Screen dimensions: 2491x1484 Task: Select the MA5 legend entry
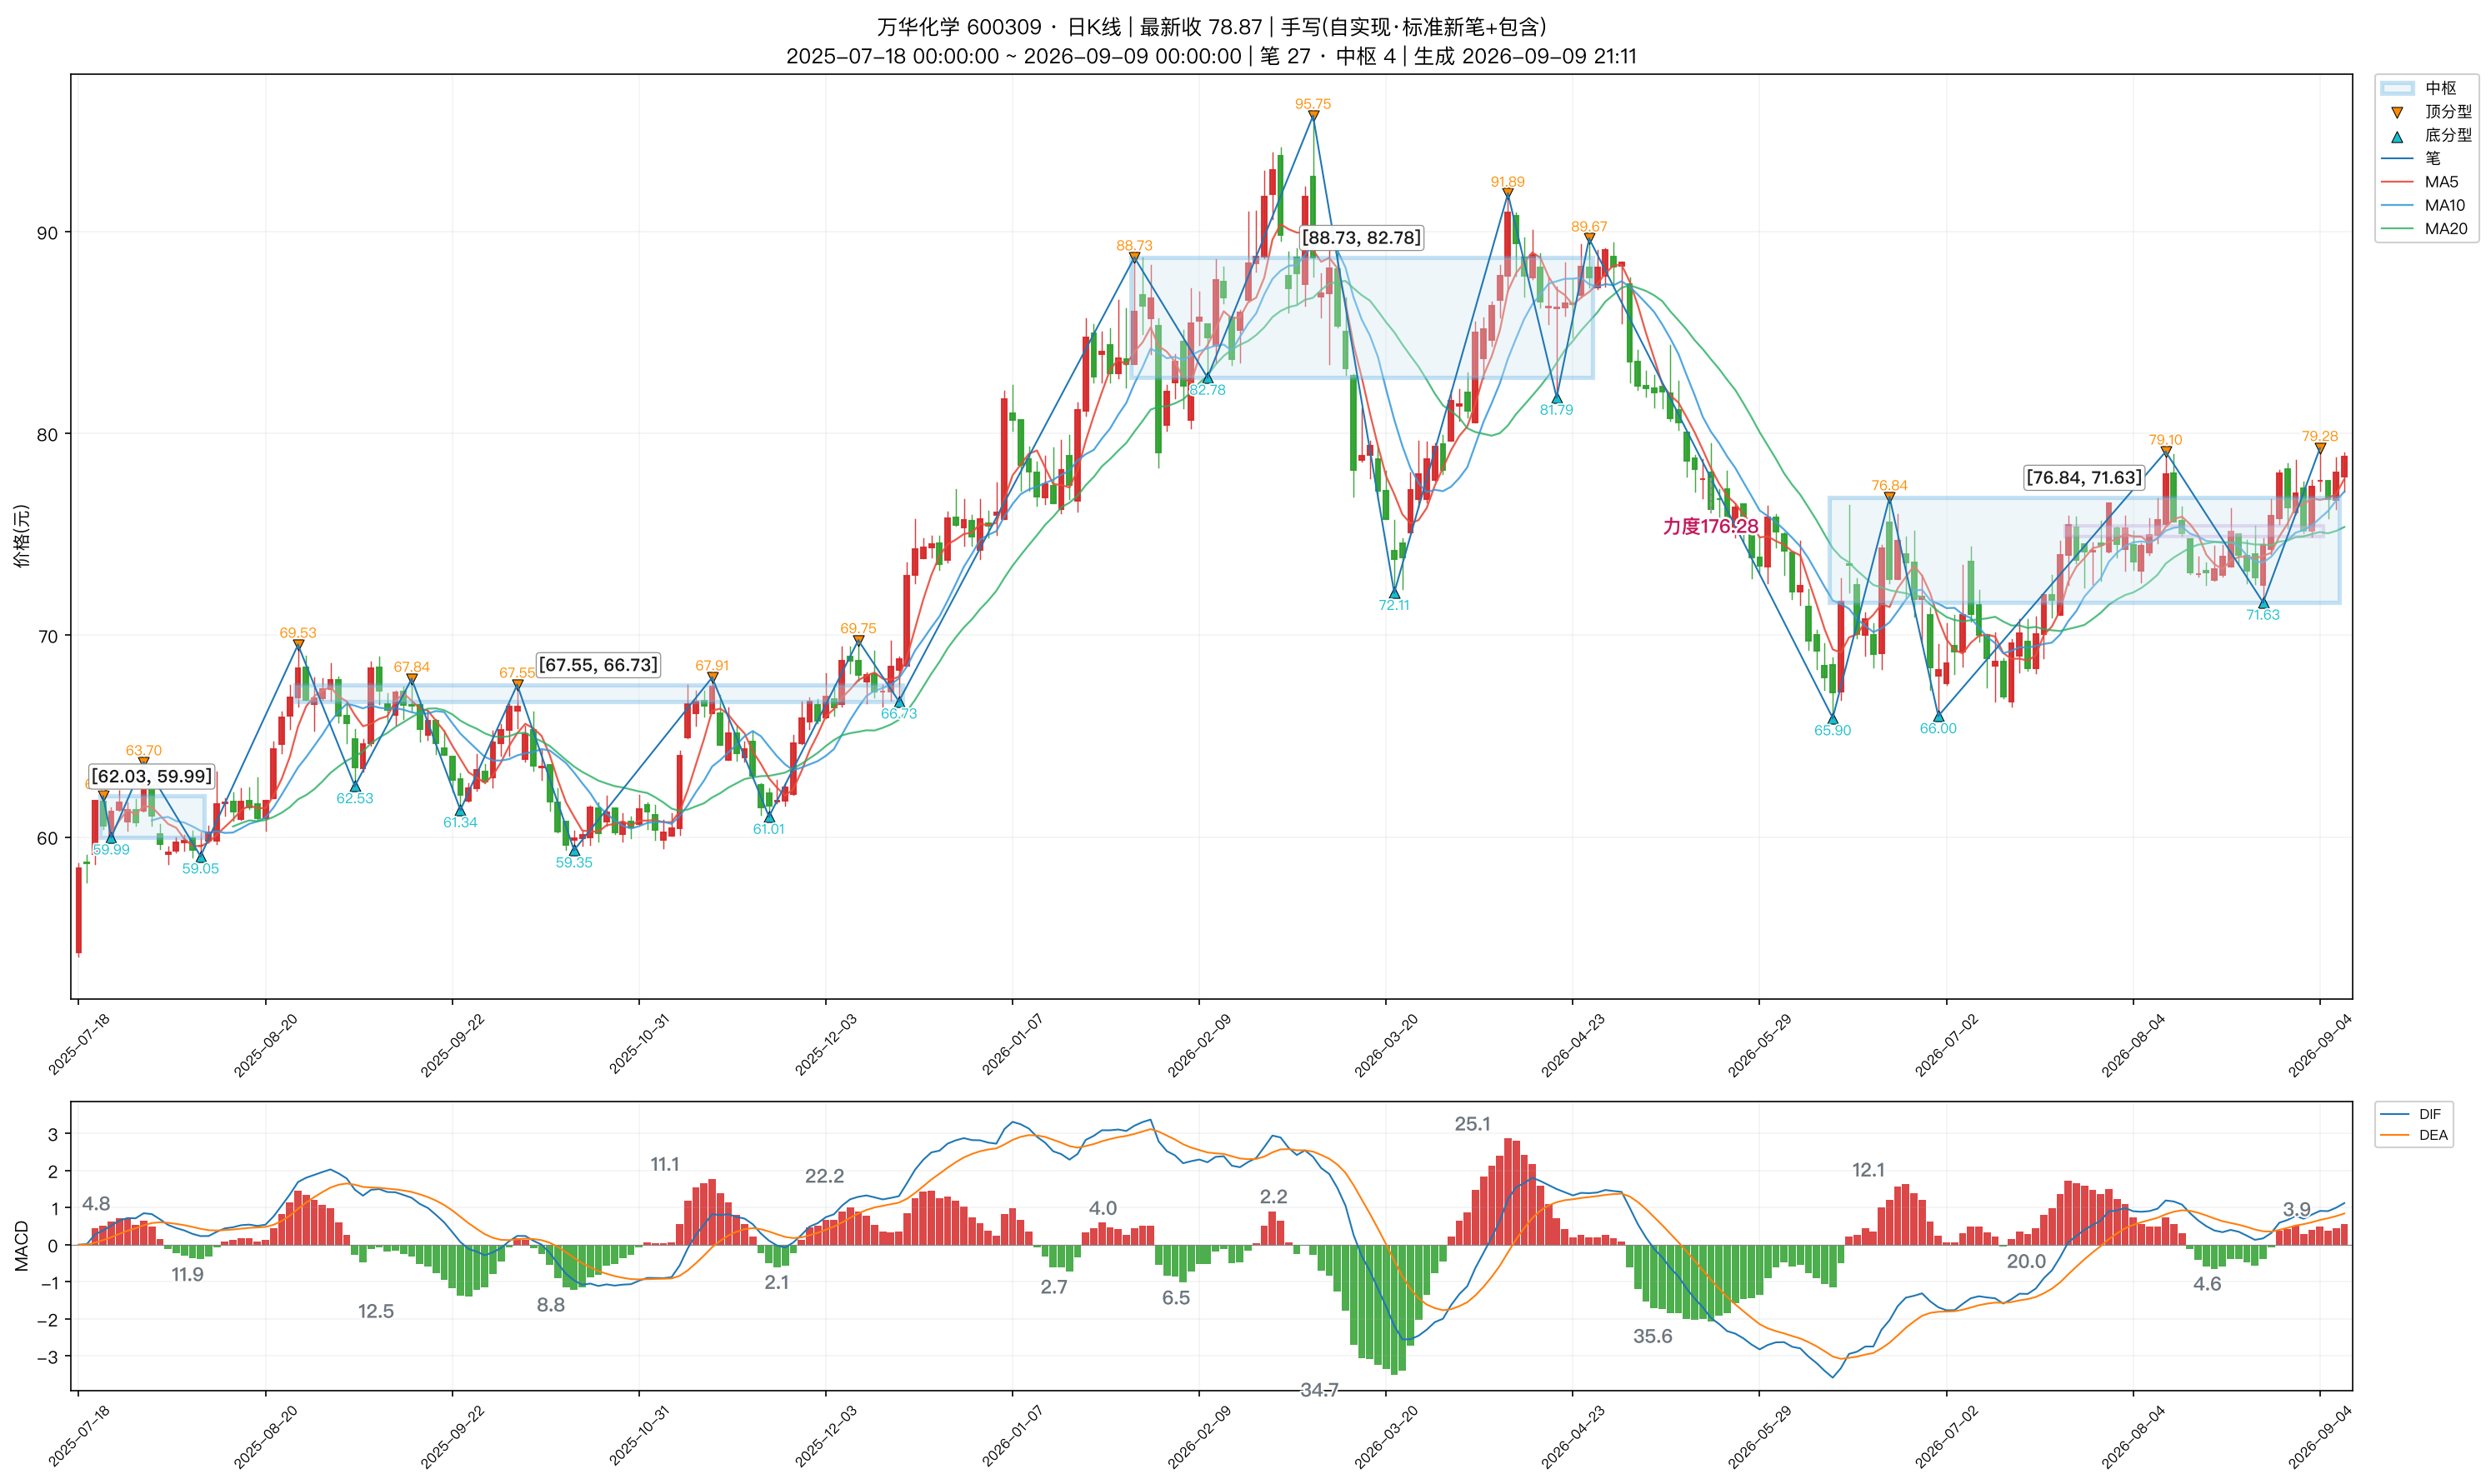coord(2419,181)
